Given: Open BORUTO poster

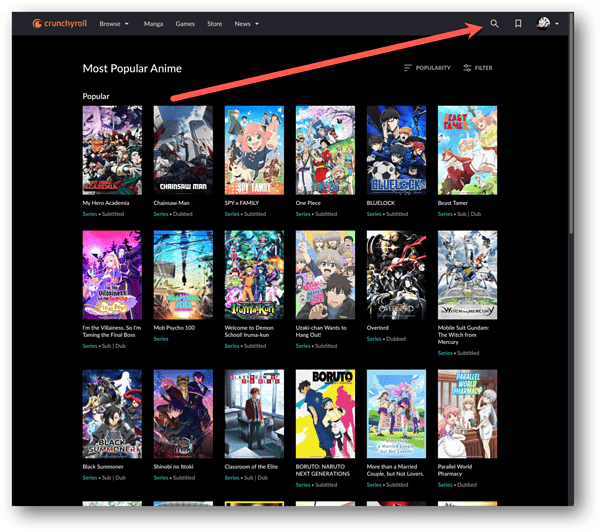Looking at the screenshot, I should pyautogui.click(x=325, y=414).
